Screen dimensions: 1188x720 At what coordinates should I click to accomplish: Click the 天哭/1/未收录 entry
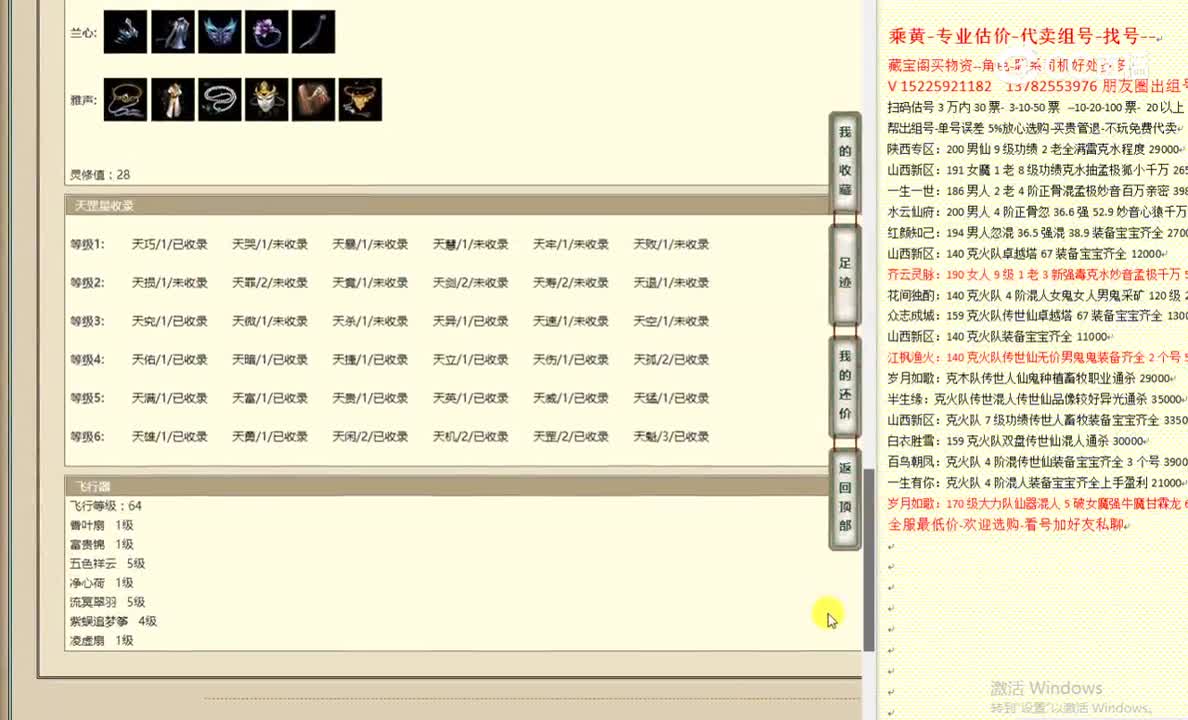click(x=270, y=244)
